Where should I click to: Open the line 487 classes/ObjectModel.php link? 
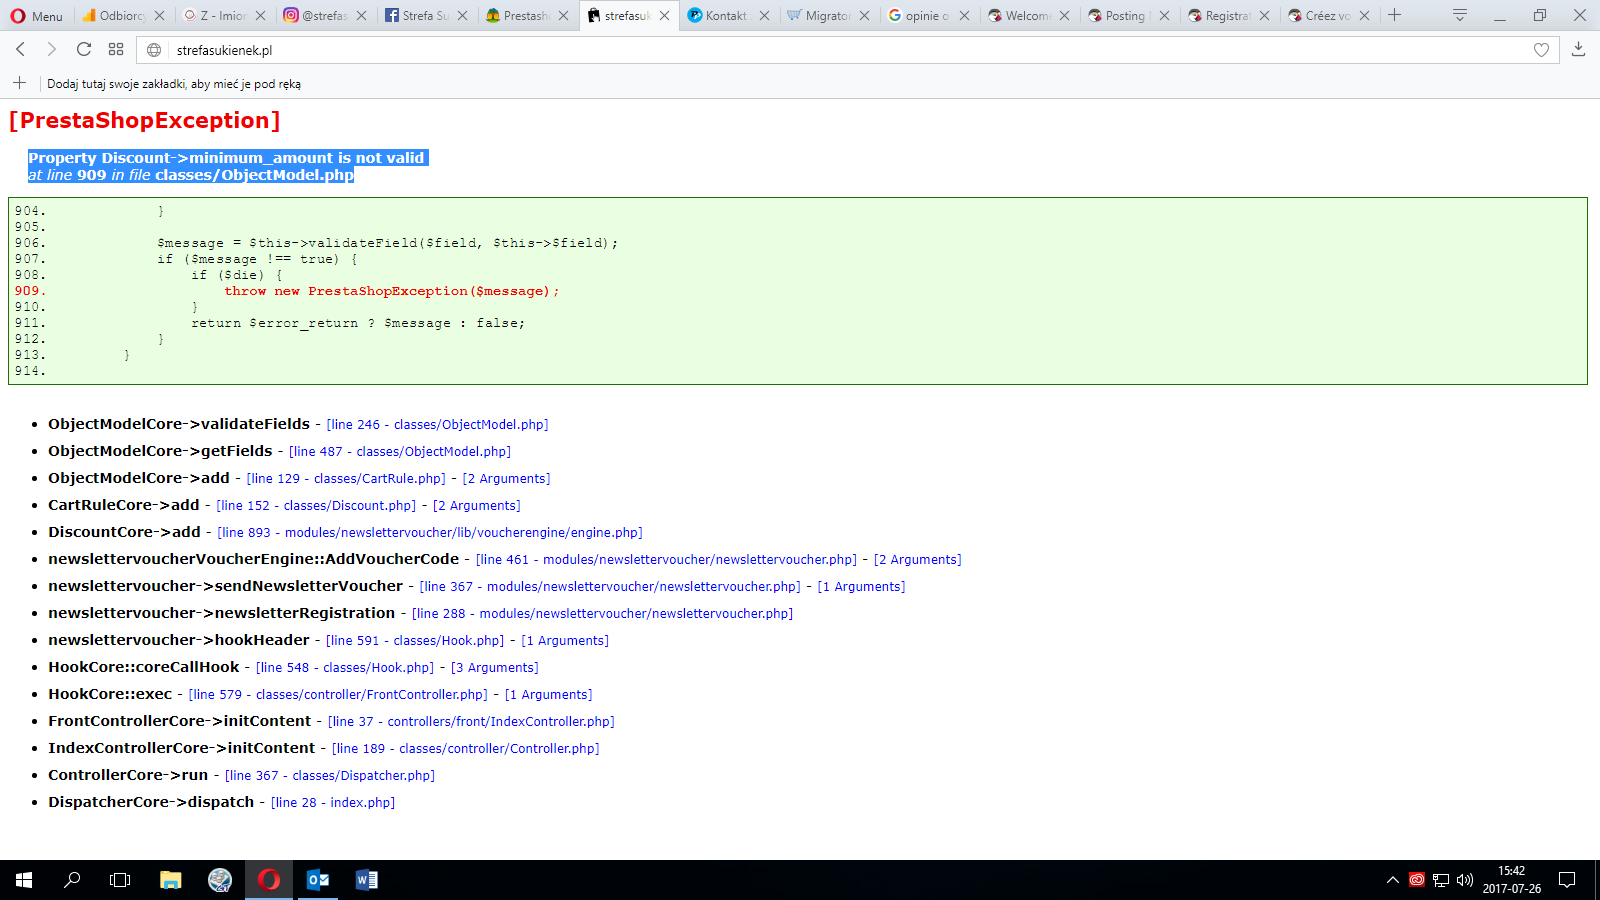400,452
